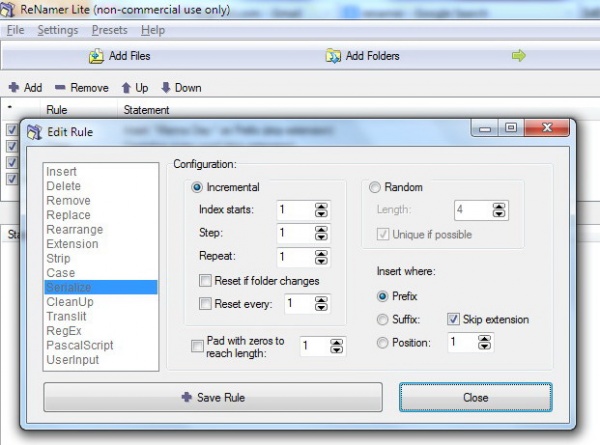Click the Add rule plus icon
The image size is (600, 445).
coord(14,87)
